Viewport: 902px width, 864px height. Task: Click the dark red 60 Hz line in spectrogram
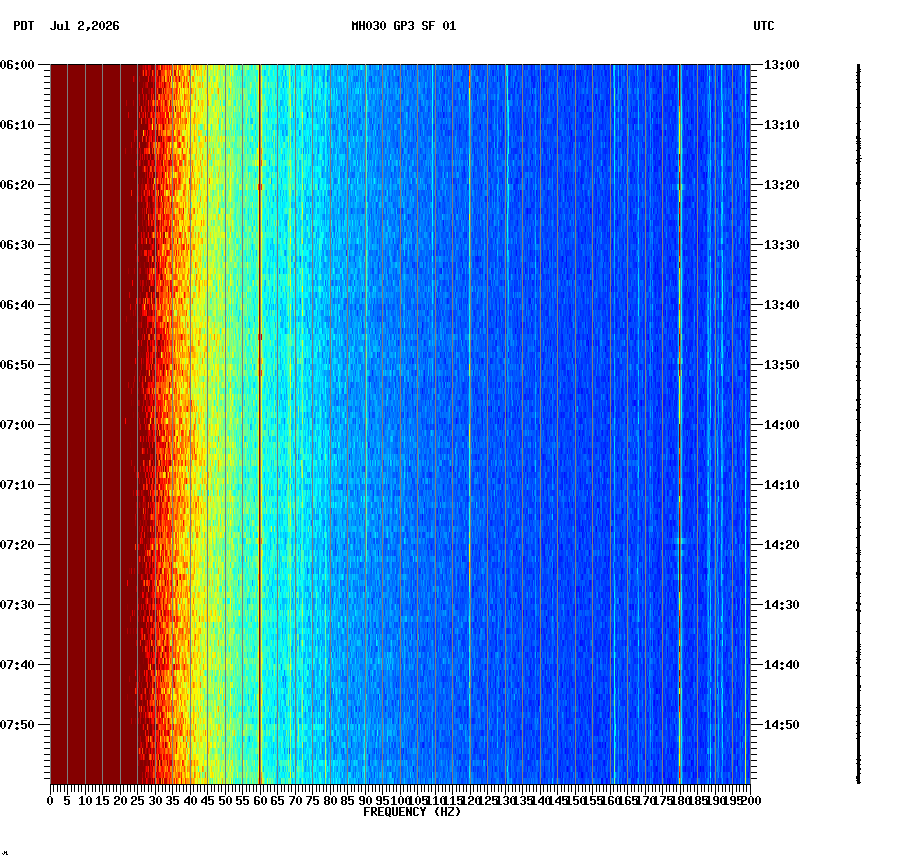coord(260,424)
